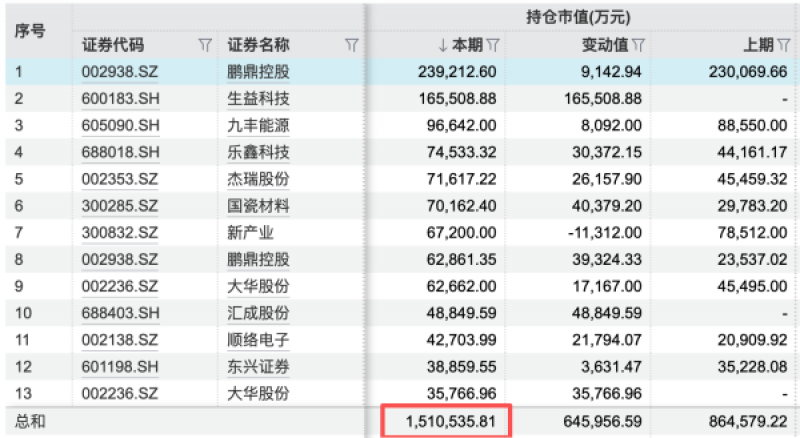Open filter icon for 证券名称 column
This screenshot has width=800, height=438.
point(351,45)
